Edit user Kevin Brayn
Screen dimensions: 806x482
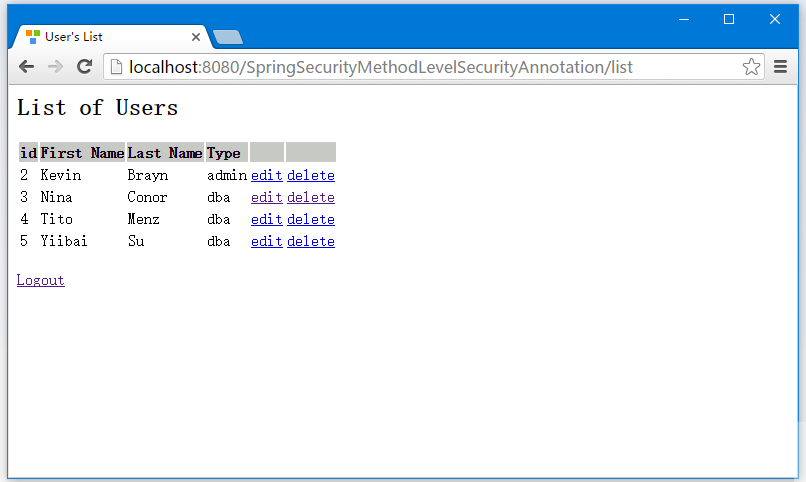click(267, 175)
